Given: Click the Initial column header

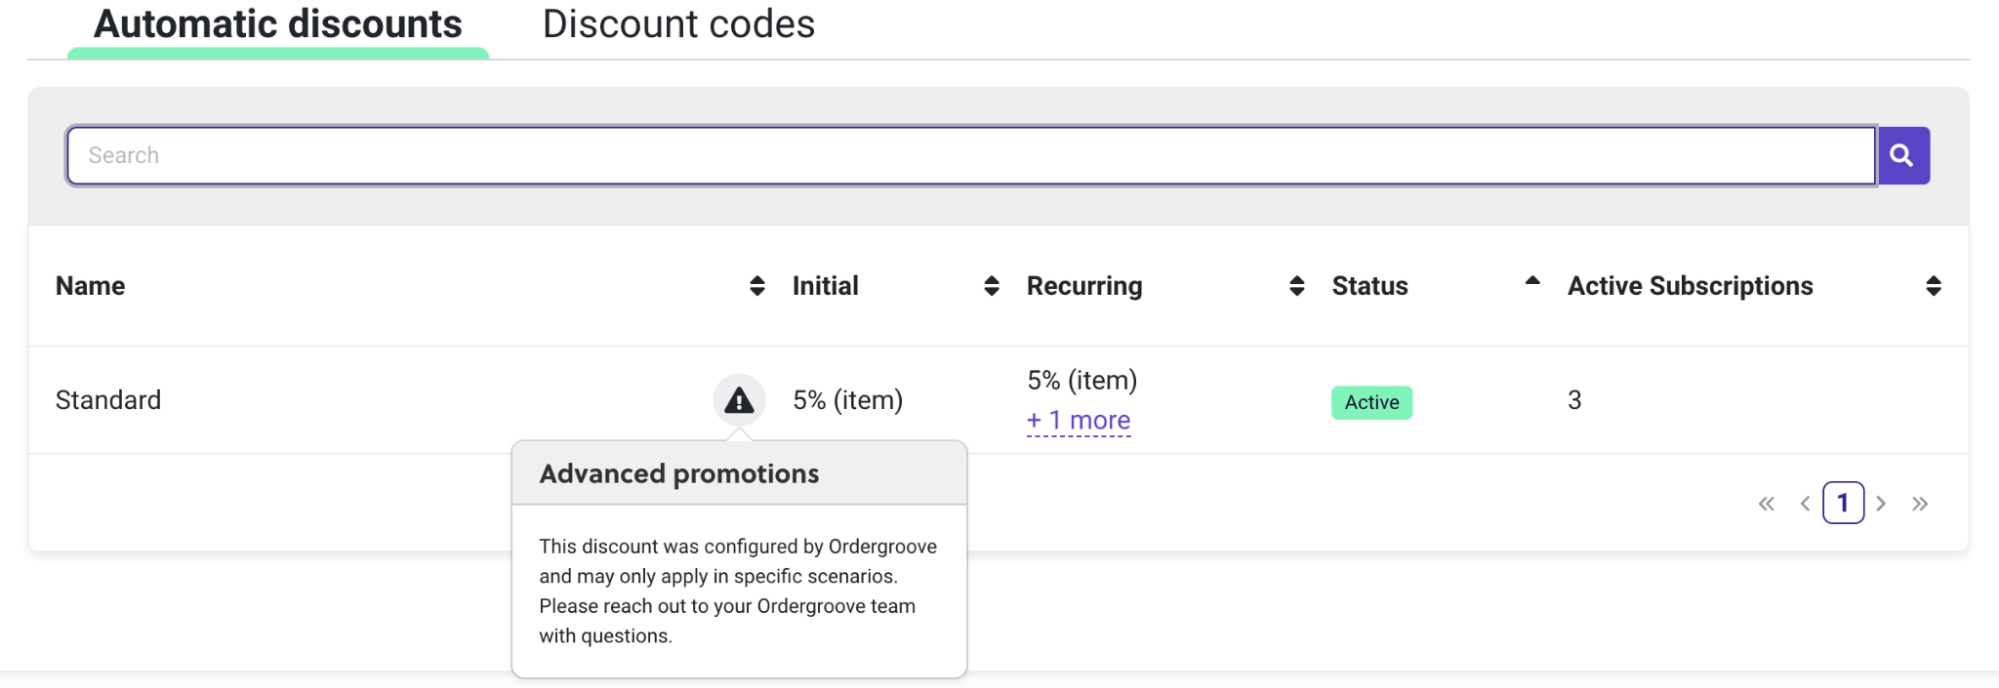Looking at the screenshot, I should [825, 286].
